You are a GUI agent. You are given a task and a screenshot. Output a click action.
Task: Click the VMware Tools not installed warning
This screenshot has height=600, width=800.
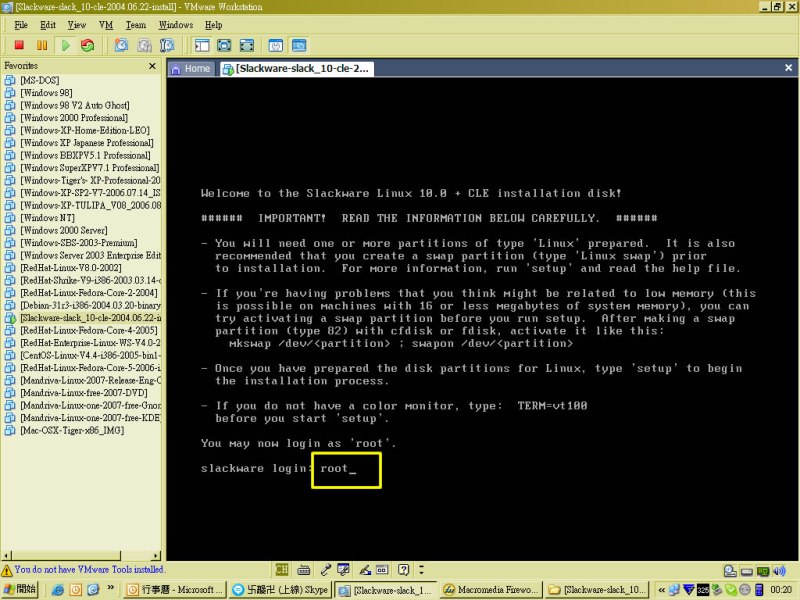click(83, 569)
